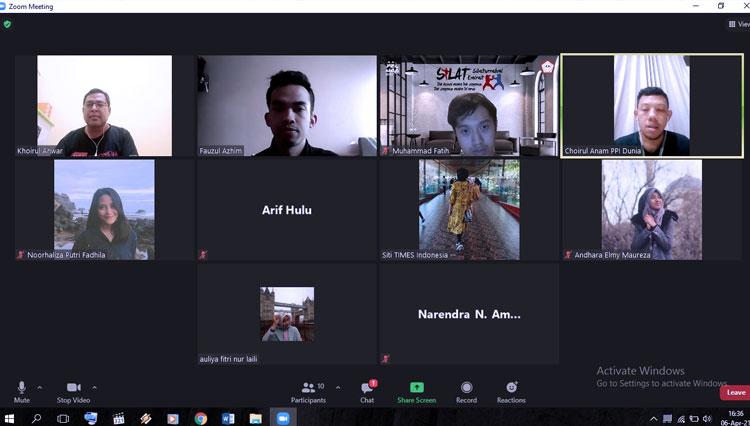Click the green Share Screen button
This screenshot has width=750, height=426.
tap(417, 392)
